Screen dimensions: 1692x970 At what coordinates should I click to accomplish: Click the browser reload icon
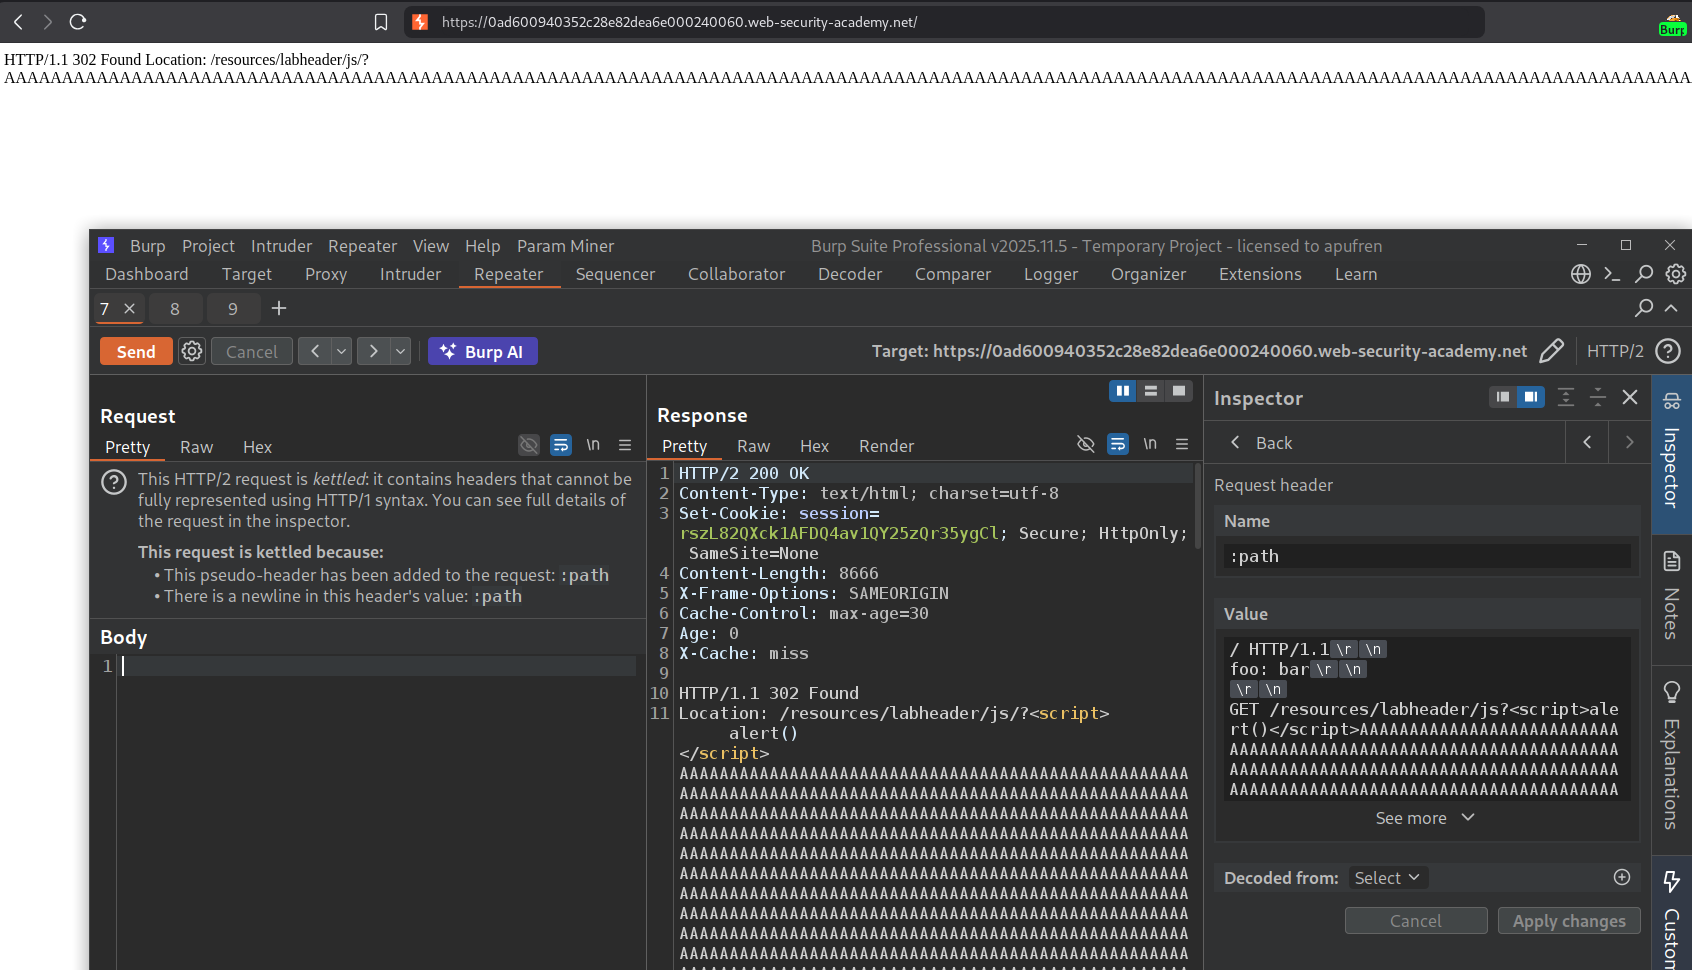[x=78, y=21]
